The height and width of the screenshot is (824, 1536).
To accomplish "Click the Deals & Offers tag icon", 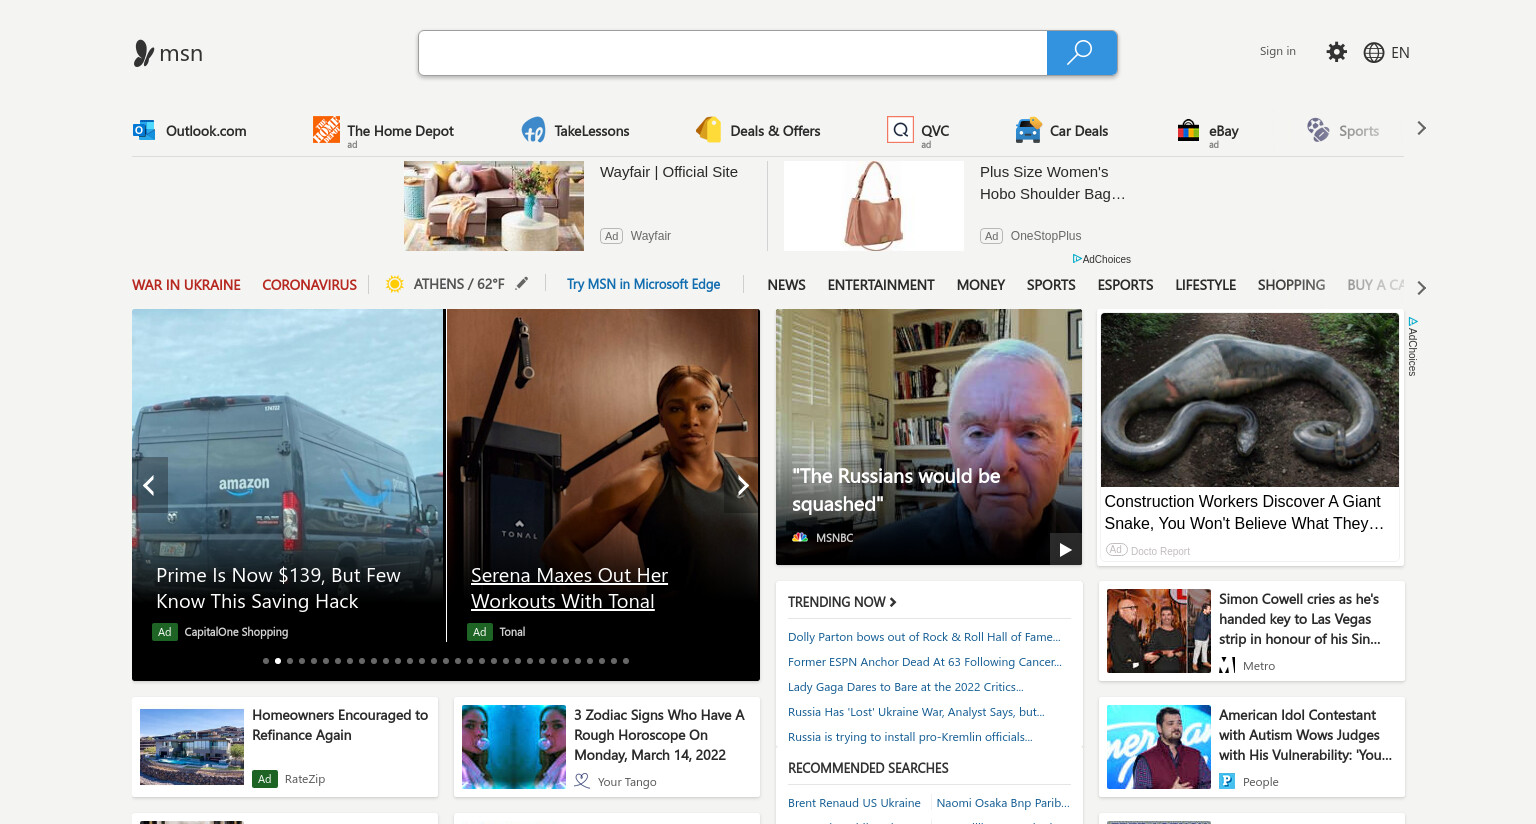I will [x=709, y=130].
